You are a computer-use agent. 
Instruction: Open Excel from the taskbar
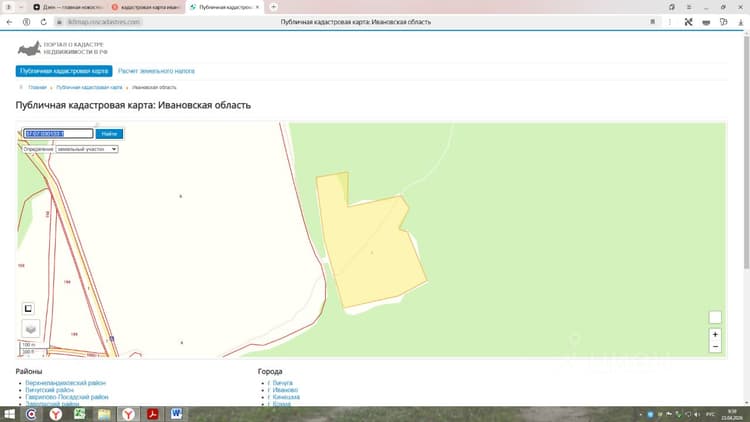click(x=79, y=414)
